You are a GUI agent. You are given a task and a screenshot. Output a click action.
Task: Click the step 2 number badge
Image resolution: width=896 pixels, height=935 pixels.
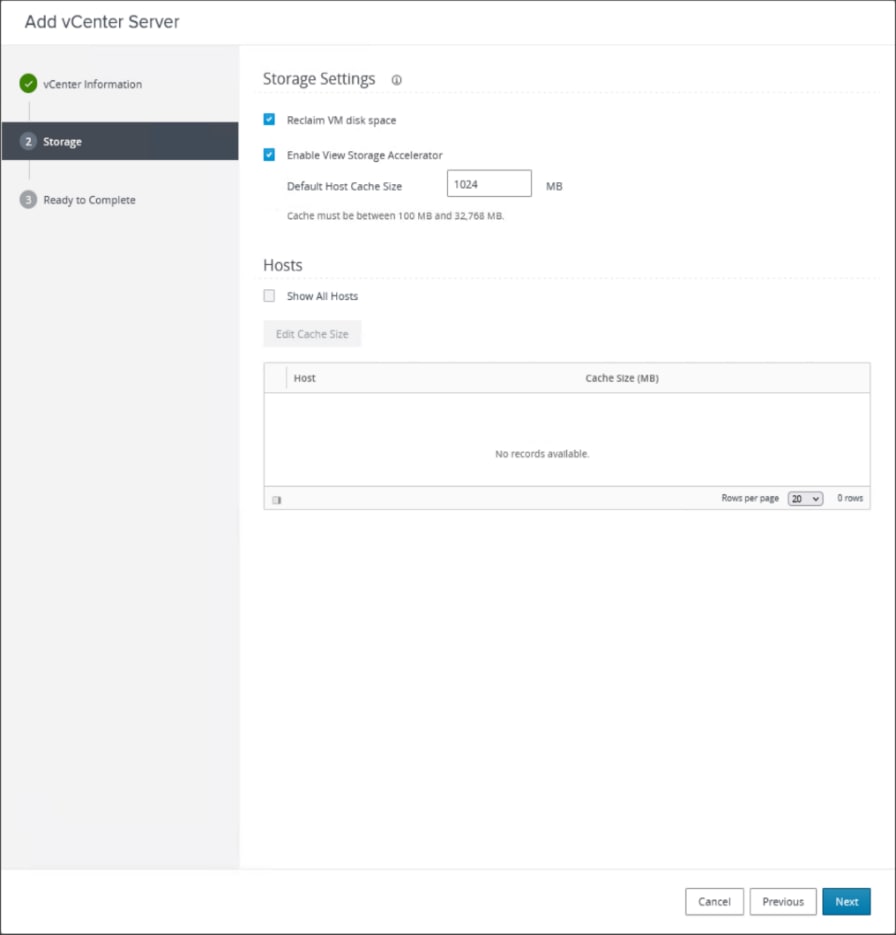[28, 141]
